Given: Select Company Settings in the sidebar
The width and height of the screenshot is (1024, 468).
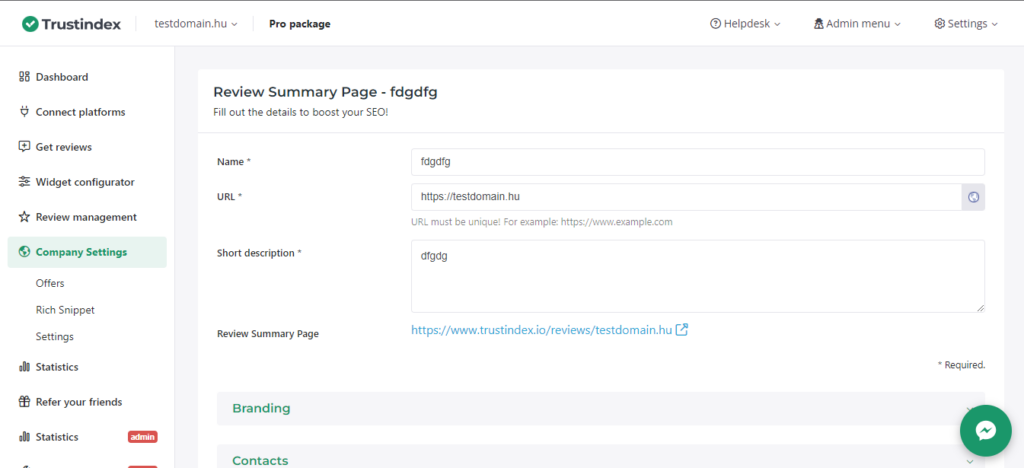Looking at the screenshot, I should coord(81,252).
